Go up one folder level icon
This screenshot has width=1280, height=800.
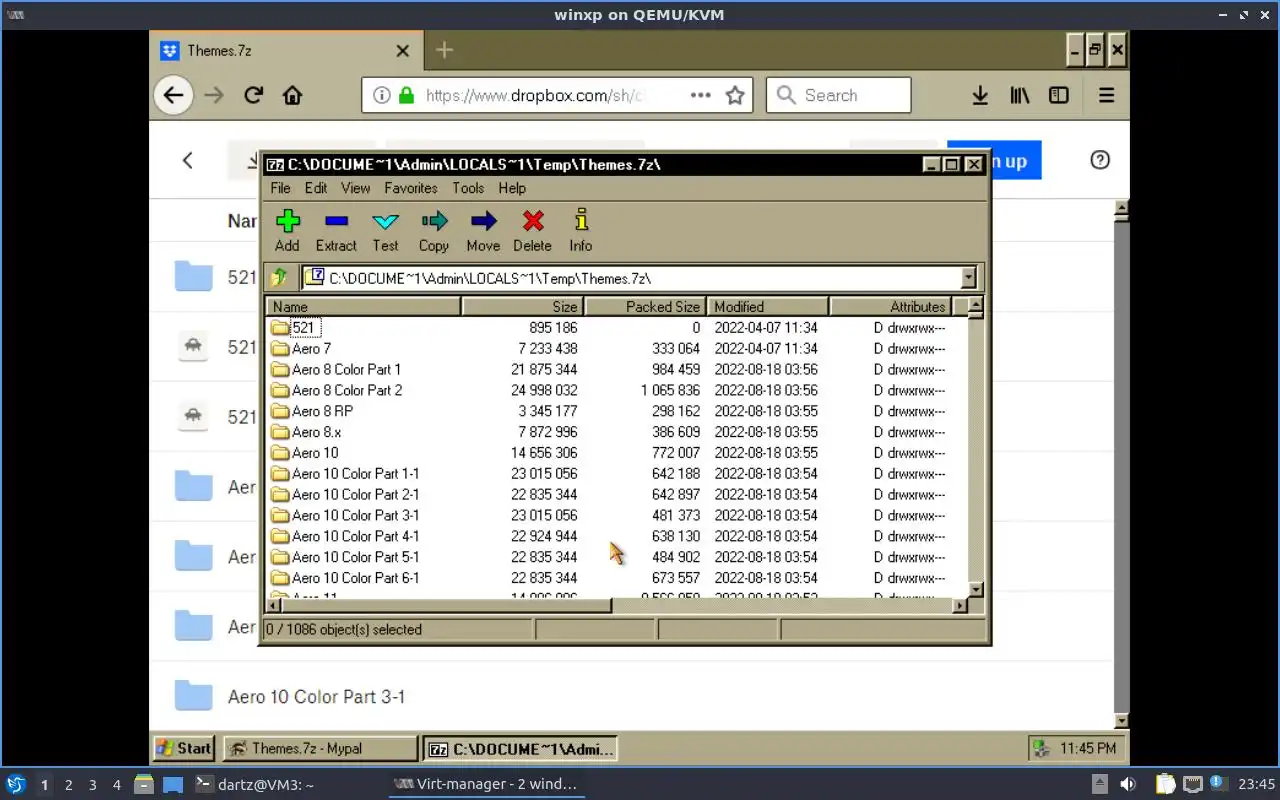[280, 278]
